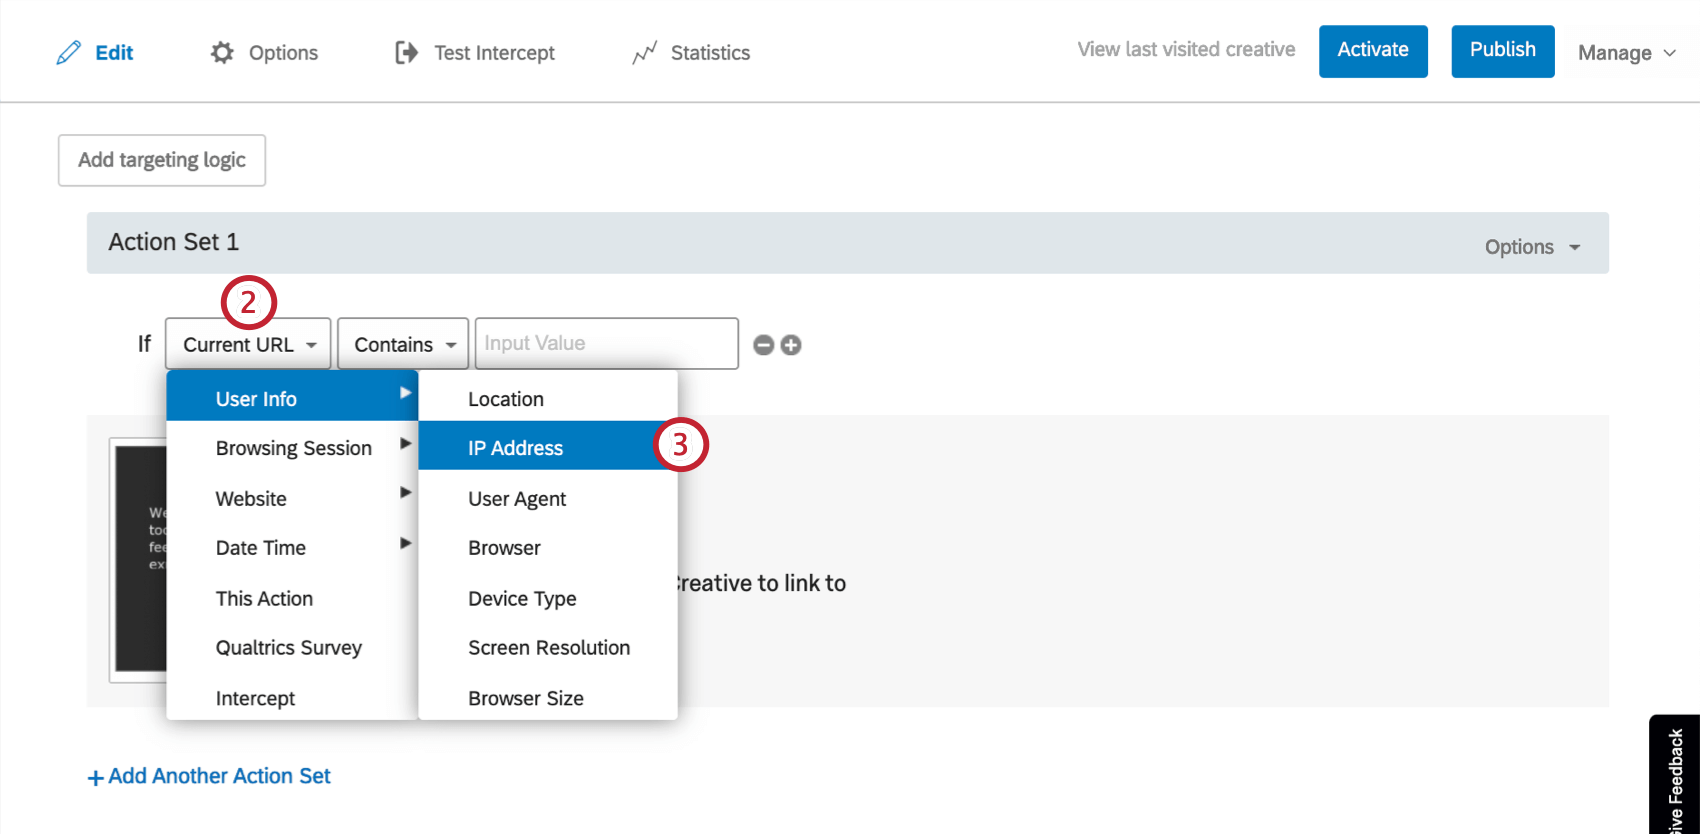Screen dimensions: 1700x834
Task: Remove the condition with minus icon
Action: (764, 345)
